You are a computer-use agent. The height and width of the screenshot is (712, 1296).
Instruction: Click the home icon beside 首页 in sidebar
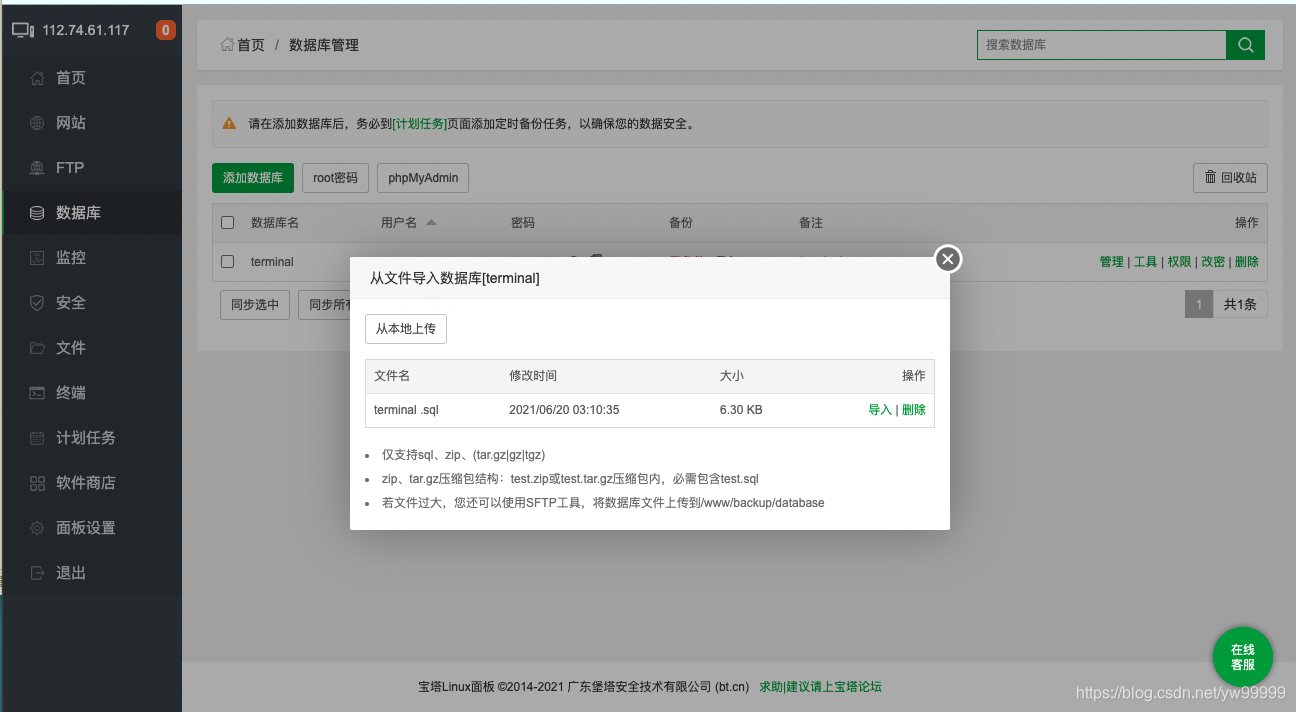coord(38,78)
